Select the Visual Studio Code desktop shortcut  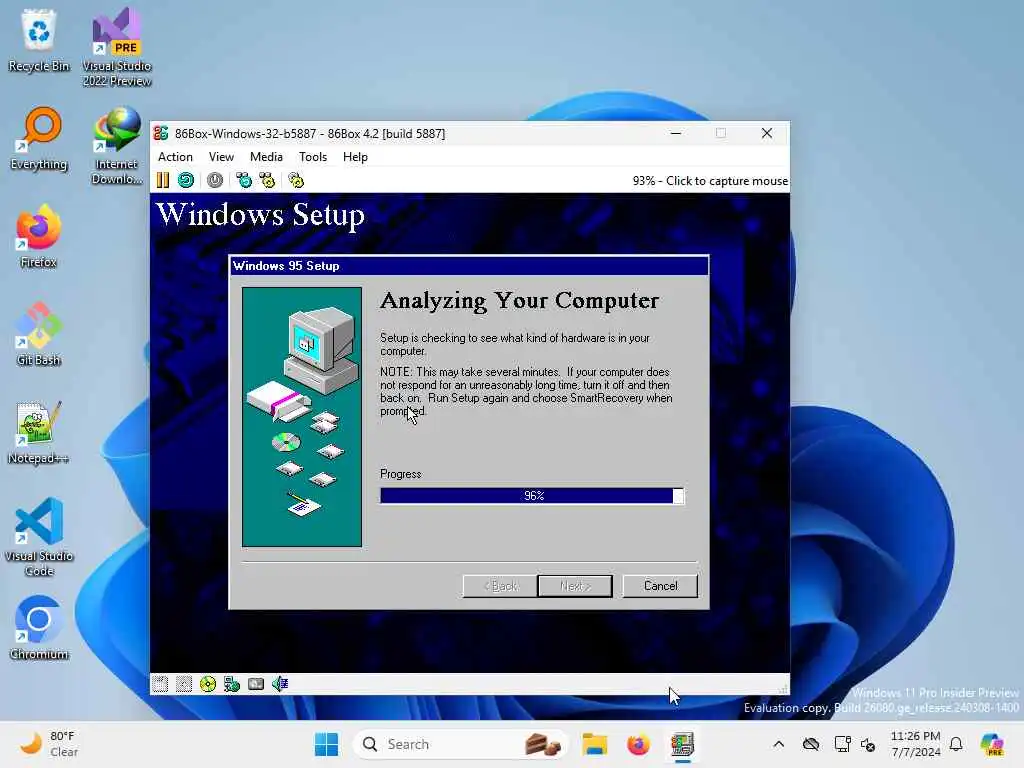click(x=39, y=537)
